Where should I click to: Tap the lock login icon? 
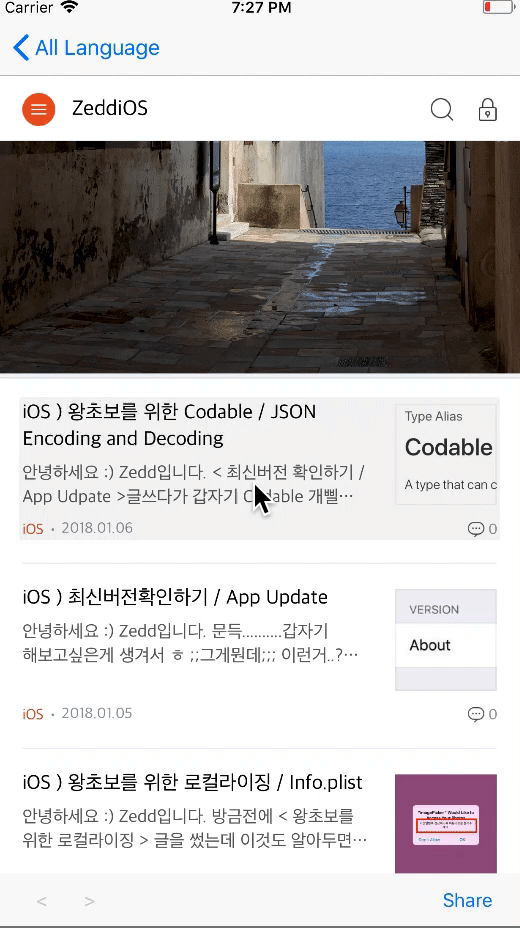[x=487, y=109]
